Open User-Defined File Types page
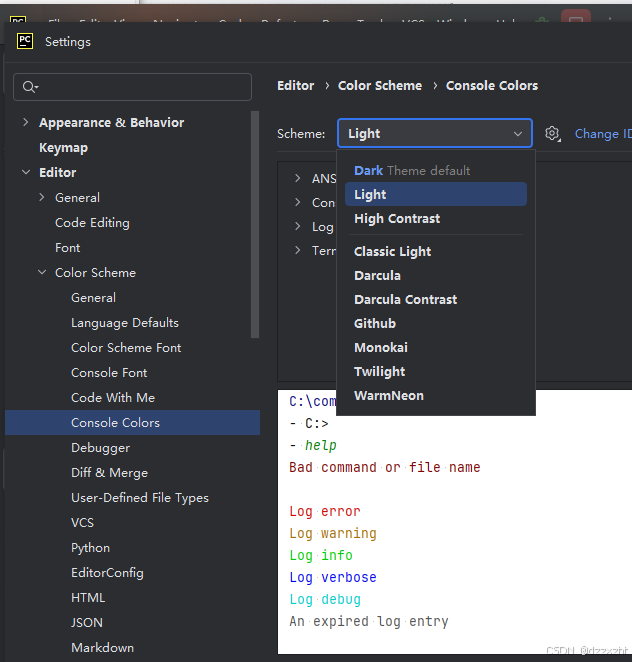Screen dimensions: 632x662 (x=140, y=498)
